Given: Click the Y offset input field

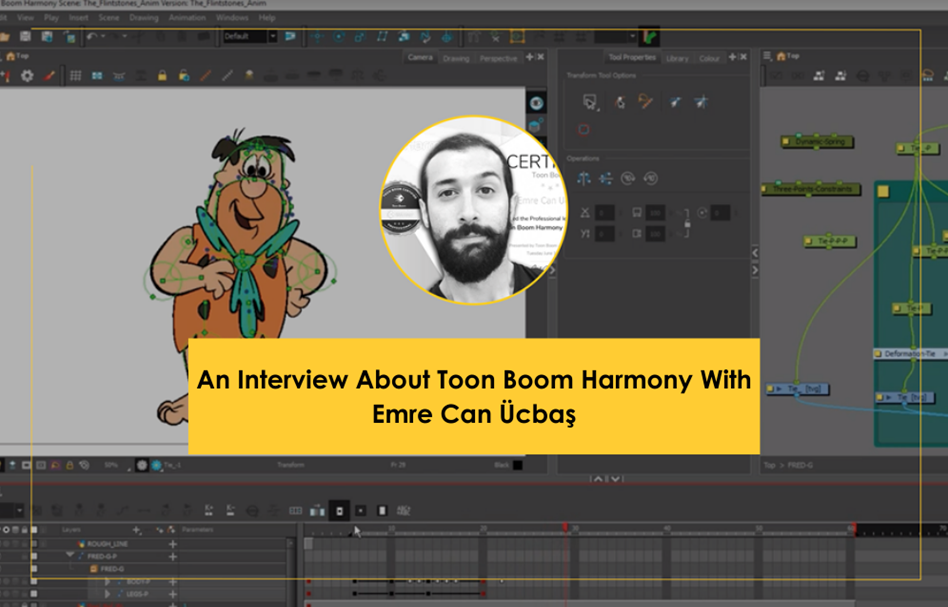Looking at the screenshot, I should coord(605,233).
